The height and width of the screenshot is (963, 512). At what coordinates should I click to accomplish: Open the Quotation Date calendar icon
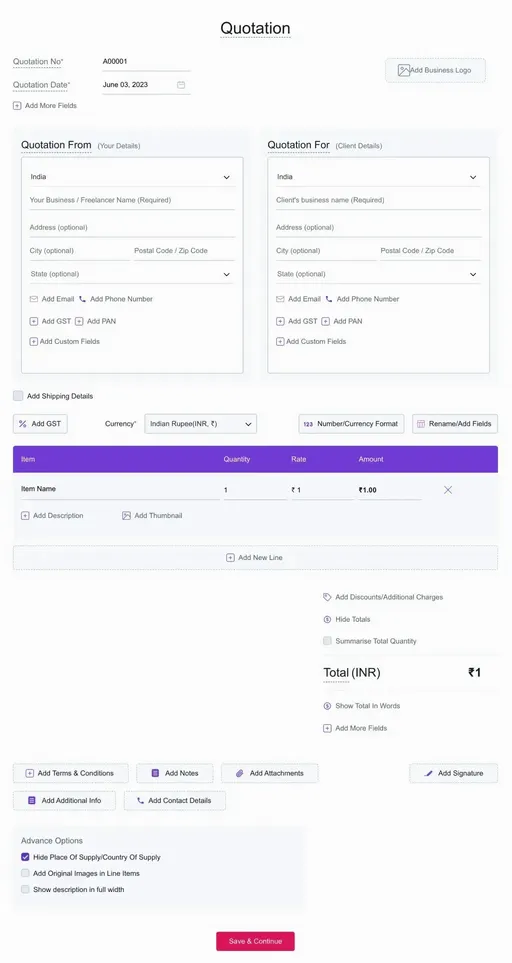(181, 85)
